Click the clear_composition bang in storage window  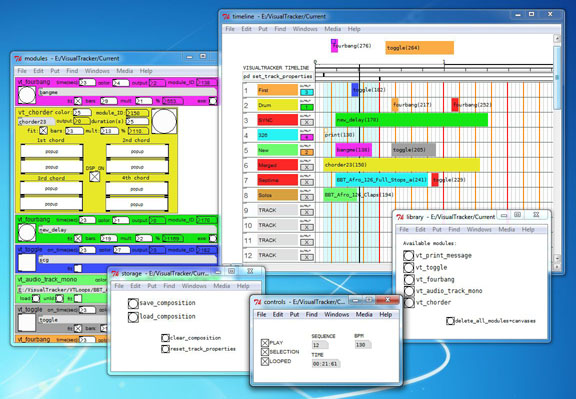[x=165, y=338]
